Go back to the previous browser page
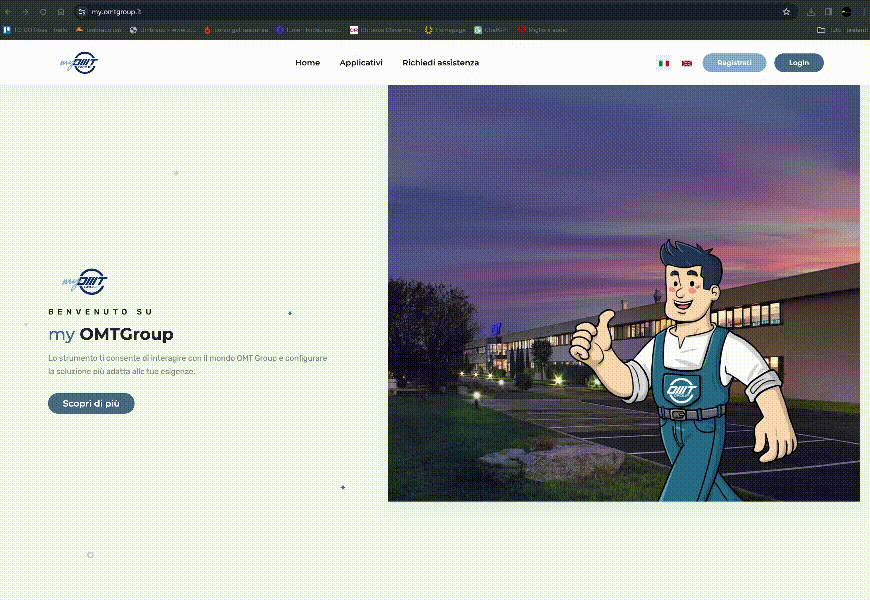The width and height of the screenshot is (870, 600). tap(8, 12)
